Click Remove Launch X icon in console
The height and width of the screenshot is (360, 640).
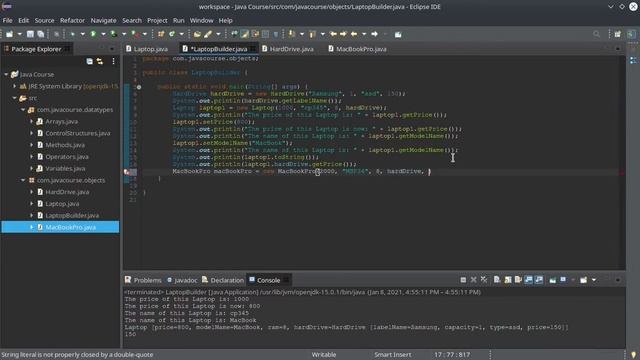pos(473,280)
